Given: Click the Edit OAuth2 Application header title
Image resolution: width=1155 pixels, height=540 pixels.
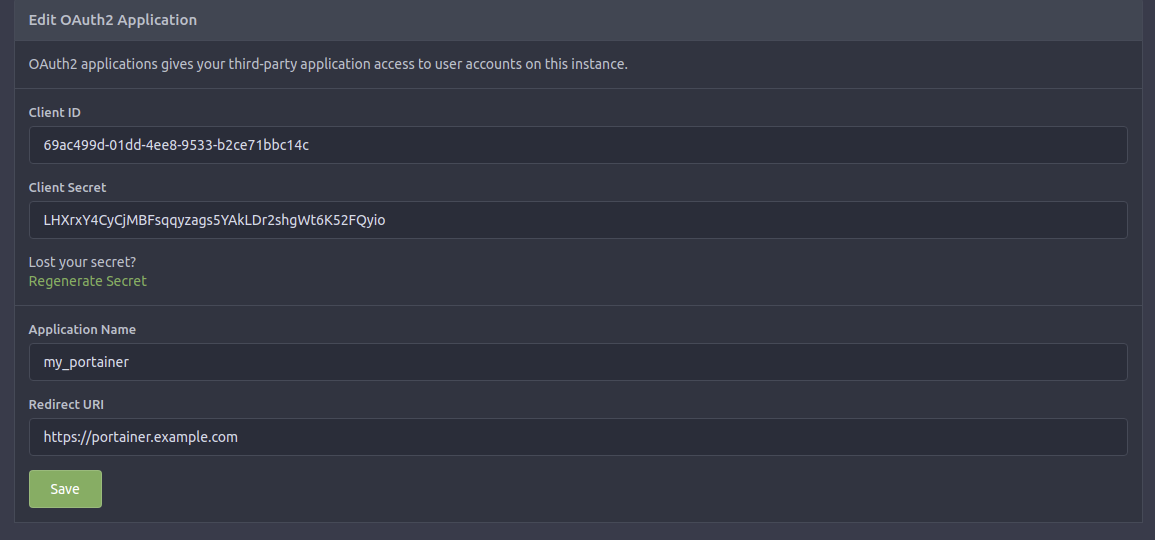Looking at the screenshot, I should (x=113, y=20).
